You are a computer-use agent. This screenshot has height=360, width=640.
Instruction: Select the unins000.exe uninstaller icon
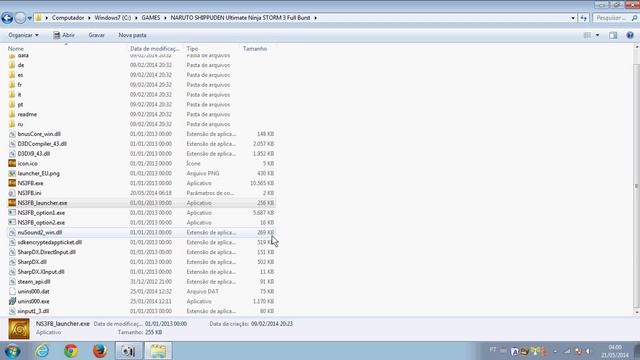coord(12,301)
